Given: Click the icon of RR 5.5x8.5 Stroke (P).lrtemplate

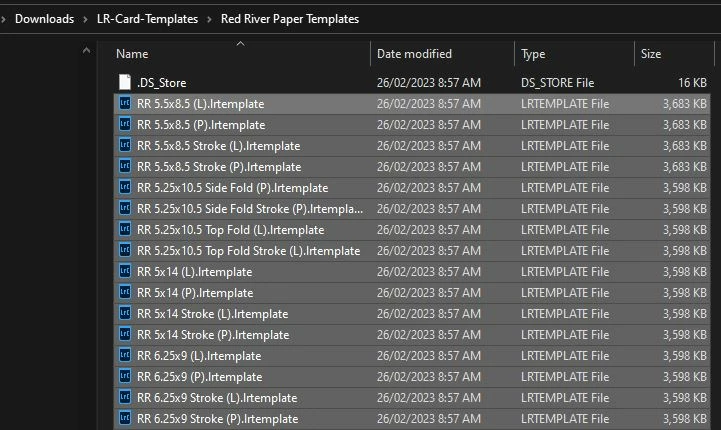Looking at the screenshot, I should point(125,166).
